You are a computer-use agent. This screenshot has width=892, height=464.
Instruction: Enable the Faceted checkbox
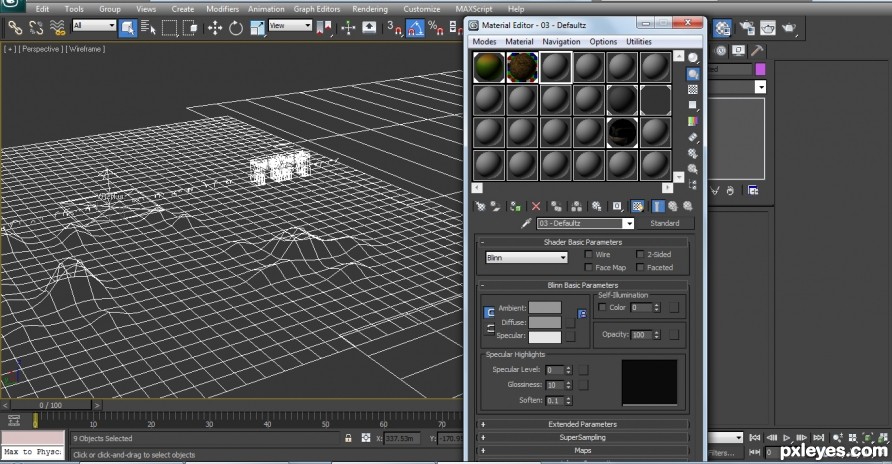point(640,267)
